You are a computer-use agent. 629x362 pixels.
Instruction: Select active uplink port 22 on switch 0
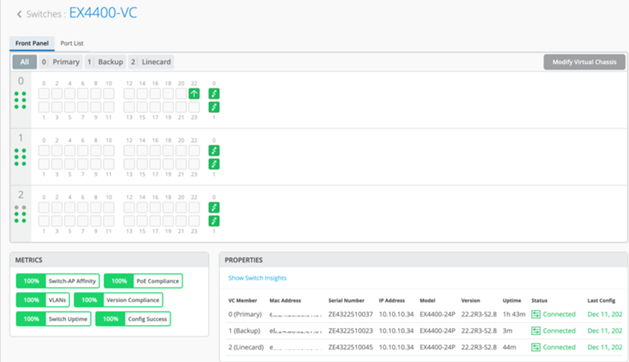pos(194,94)
